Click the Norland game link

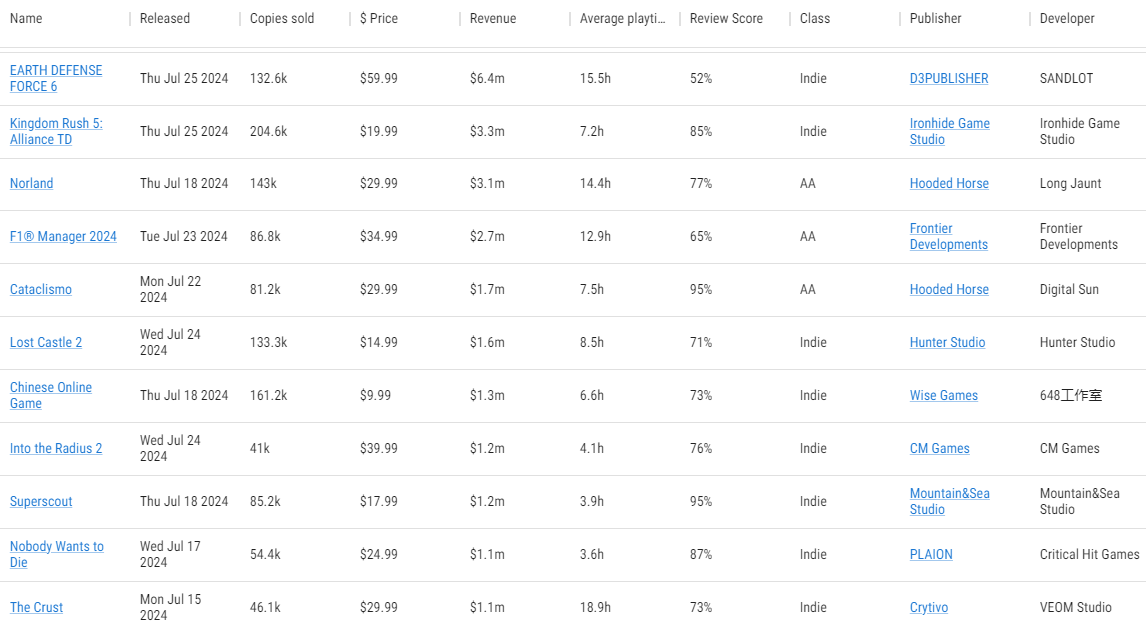pyautogui.click(x=31, y=183)
